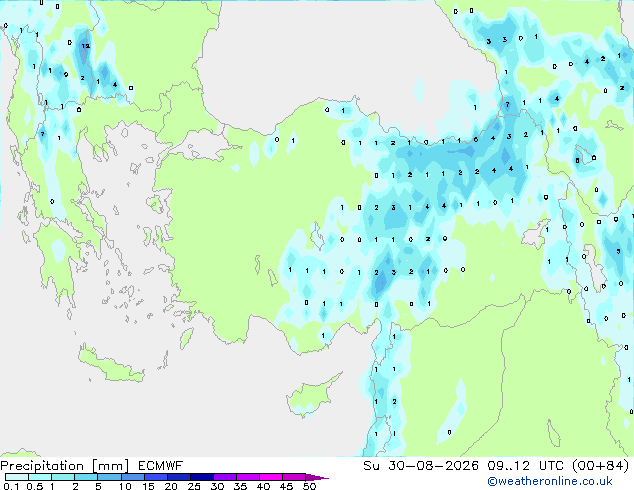Click the legend label "35"
Image resolution: width=634 pixels, height=490 pixels.
click(x=240, y=486)
